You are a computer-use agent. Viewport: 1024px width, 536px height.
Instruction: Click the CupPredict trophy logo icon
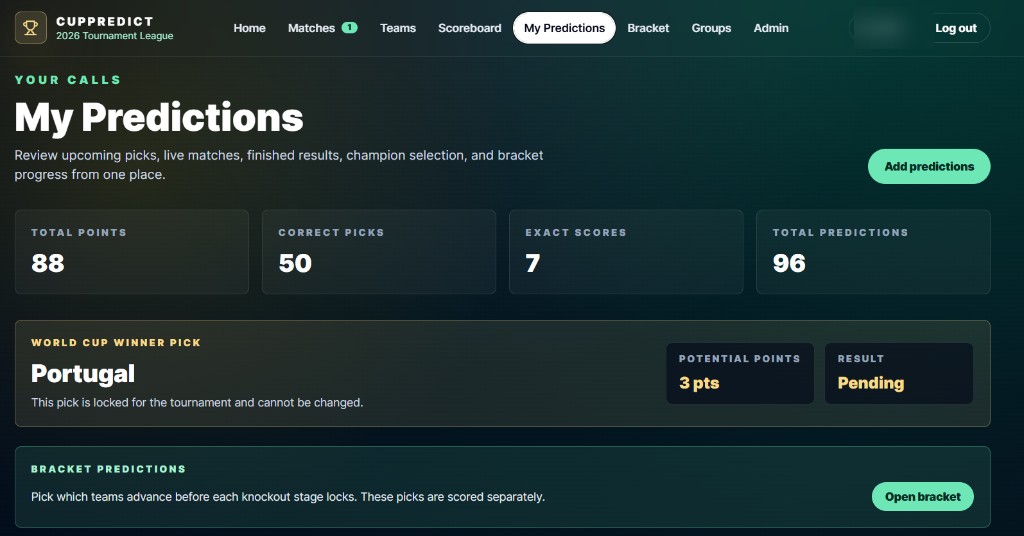pyautogui.click(x=31, y=28)
